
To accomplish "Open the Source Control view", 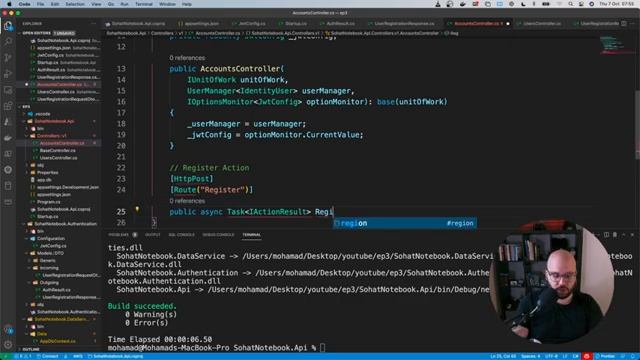I will tap(8, 58).
